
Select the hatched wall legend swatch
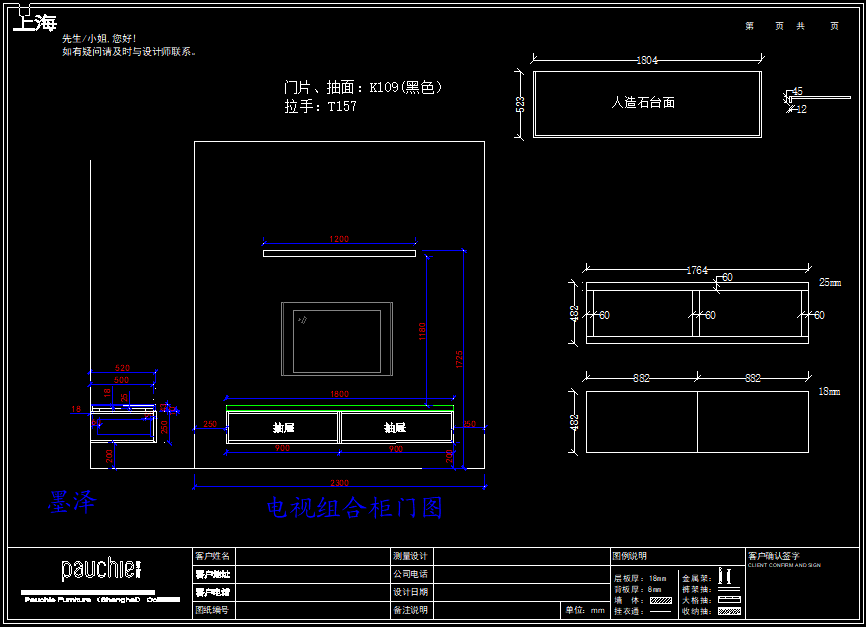(660, 600)
